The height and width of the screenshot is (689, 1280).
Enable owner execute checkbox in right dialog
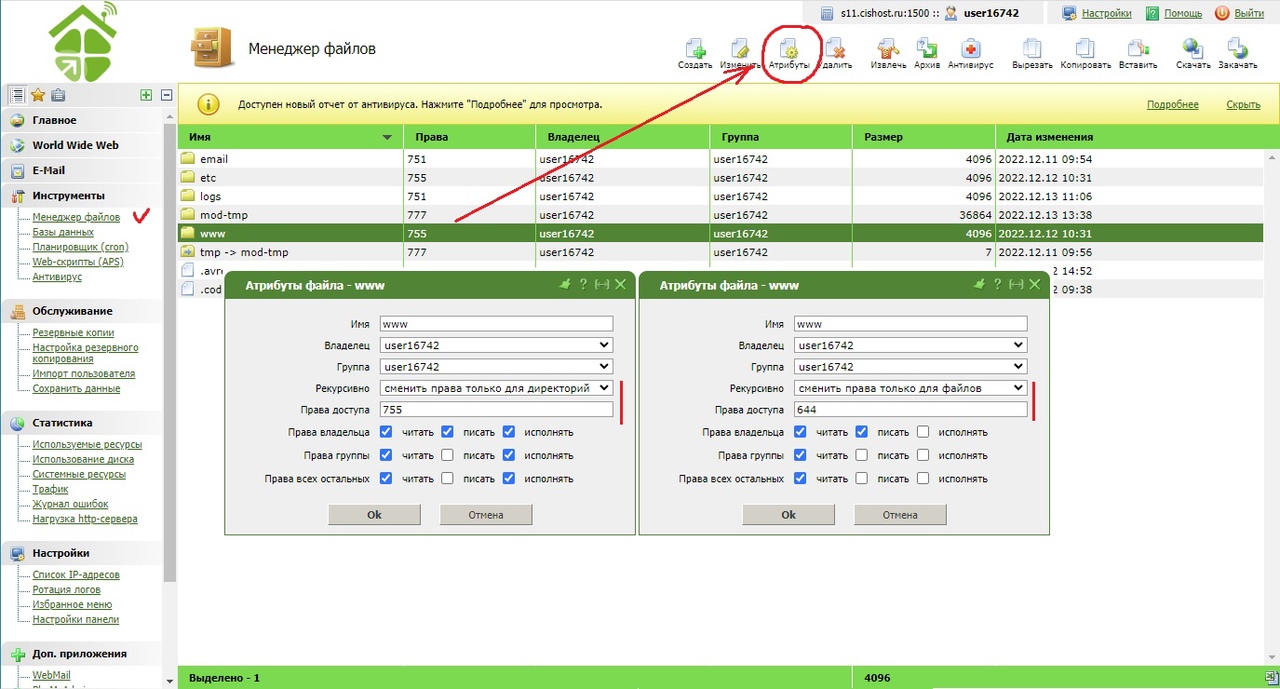923,432
